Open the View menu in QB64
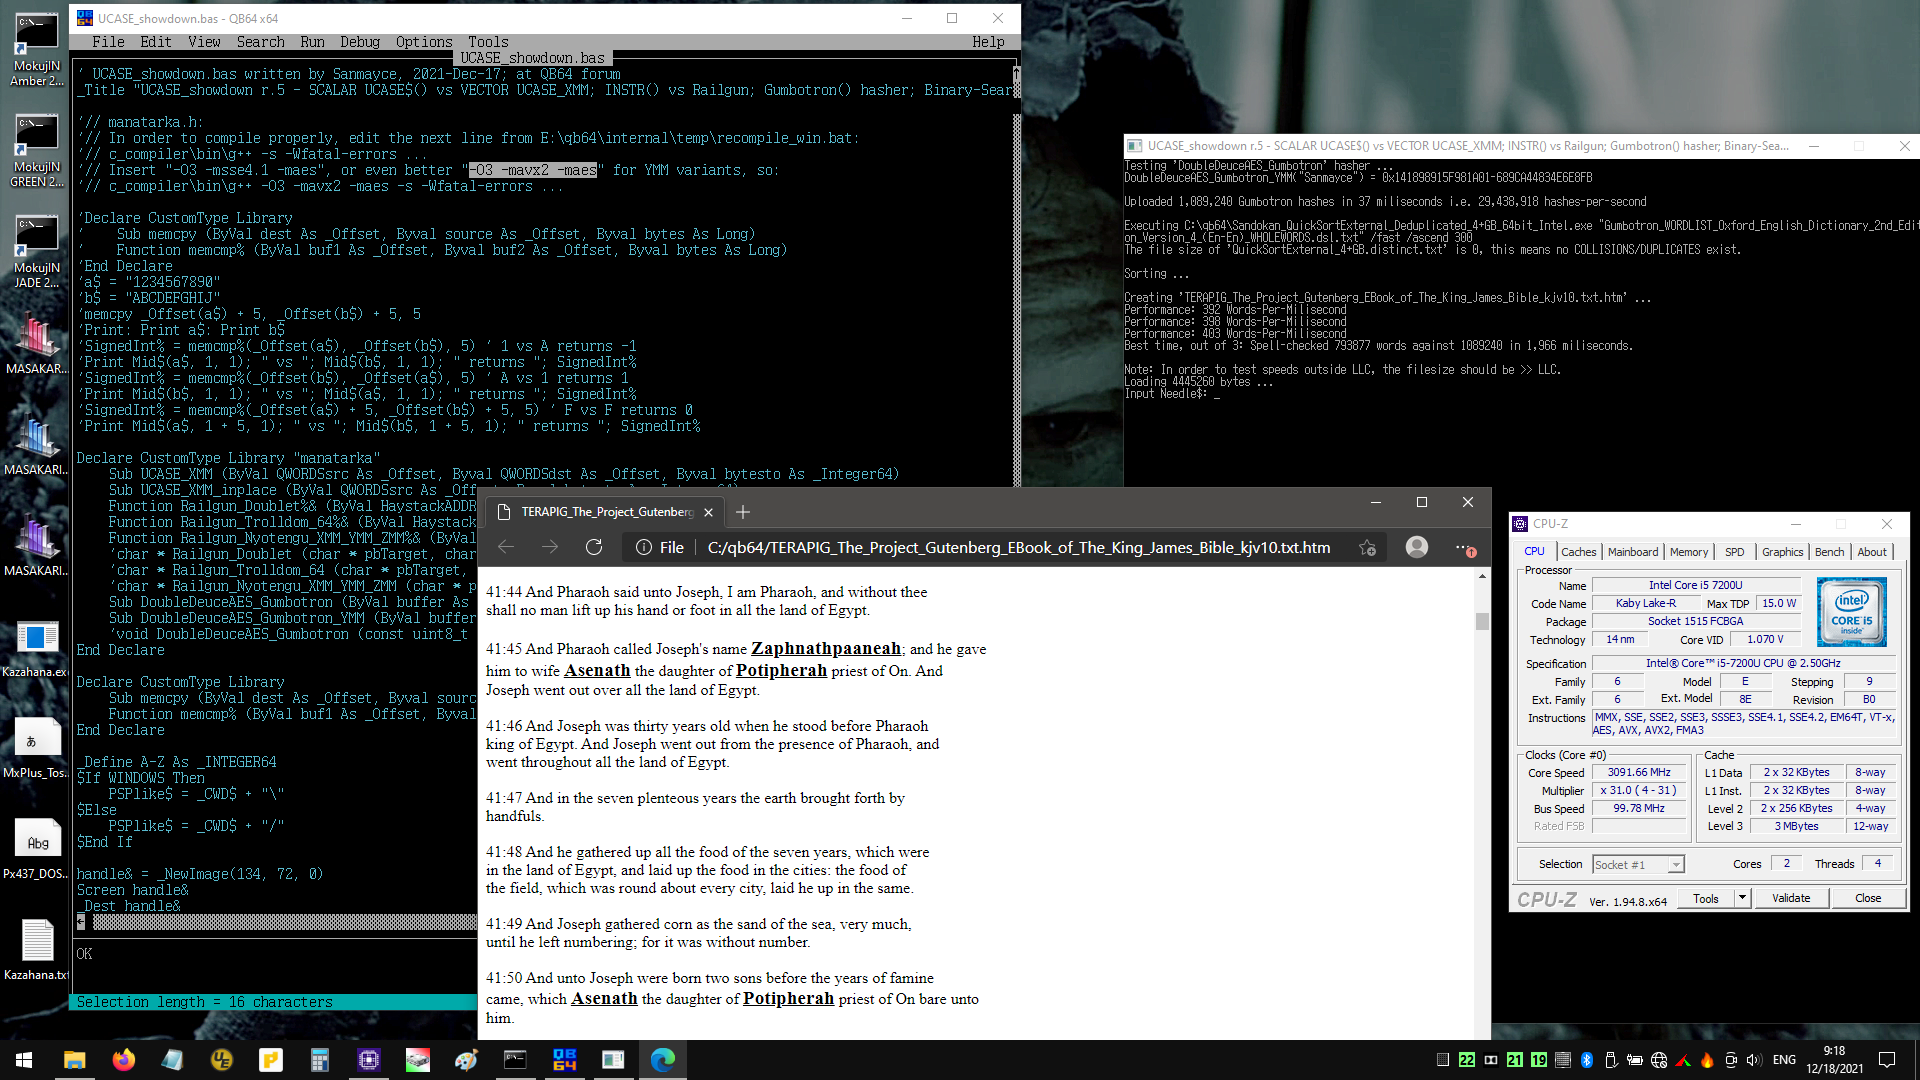The image size is (1920, 1080). [x=204, y=42]
